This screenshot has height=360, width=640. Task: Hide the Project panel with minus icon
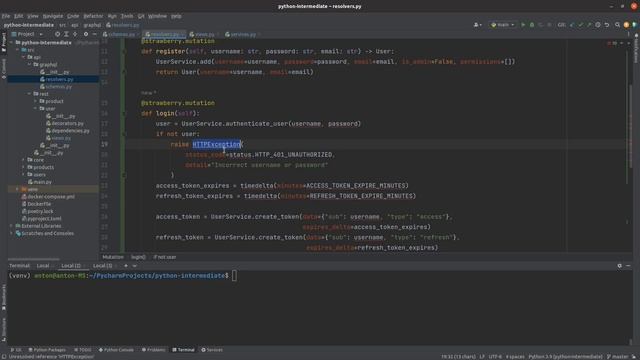(x=95, y=34)
